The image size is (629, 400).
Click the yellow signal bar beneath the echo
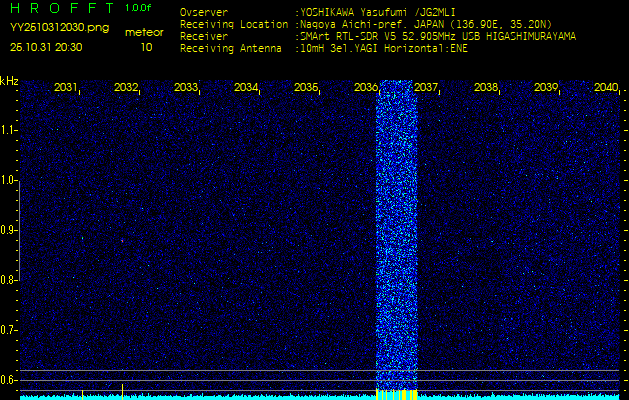point(395,394)
